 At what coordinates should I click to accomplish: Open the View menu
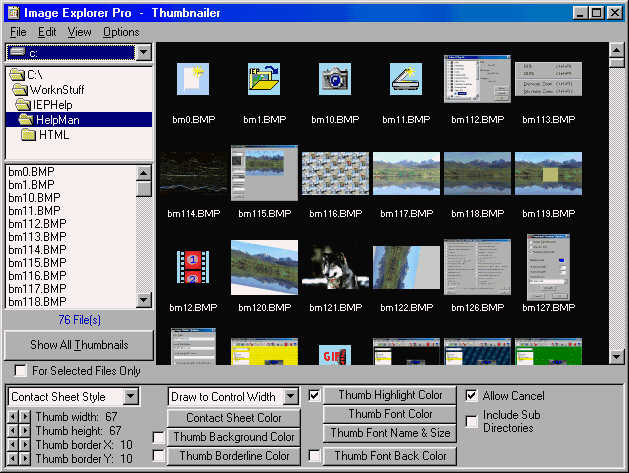pyautogui.click(x=79, y=32)
